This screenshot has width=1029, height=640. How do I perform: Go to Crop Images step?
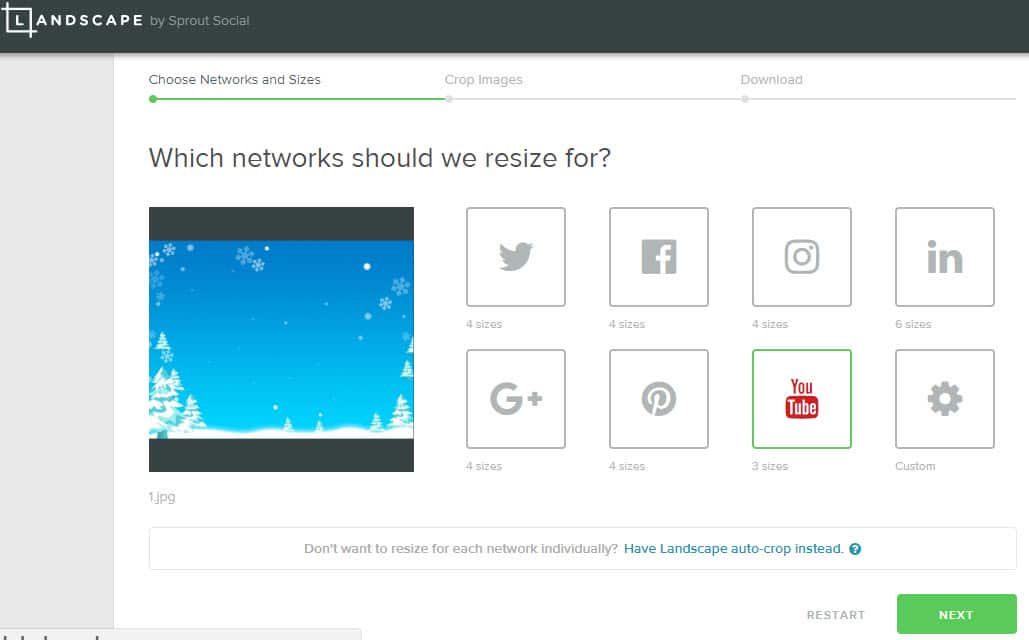484,79
